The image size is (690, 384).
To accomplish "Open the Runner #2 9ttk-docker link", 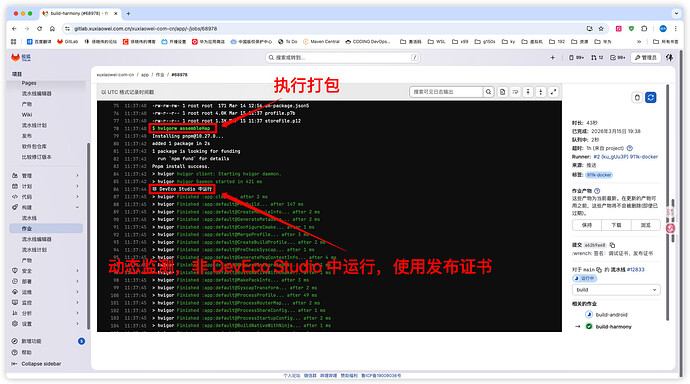I will point(625,157).
